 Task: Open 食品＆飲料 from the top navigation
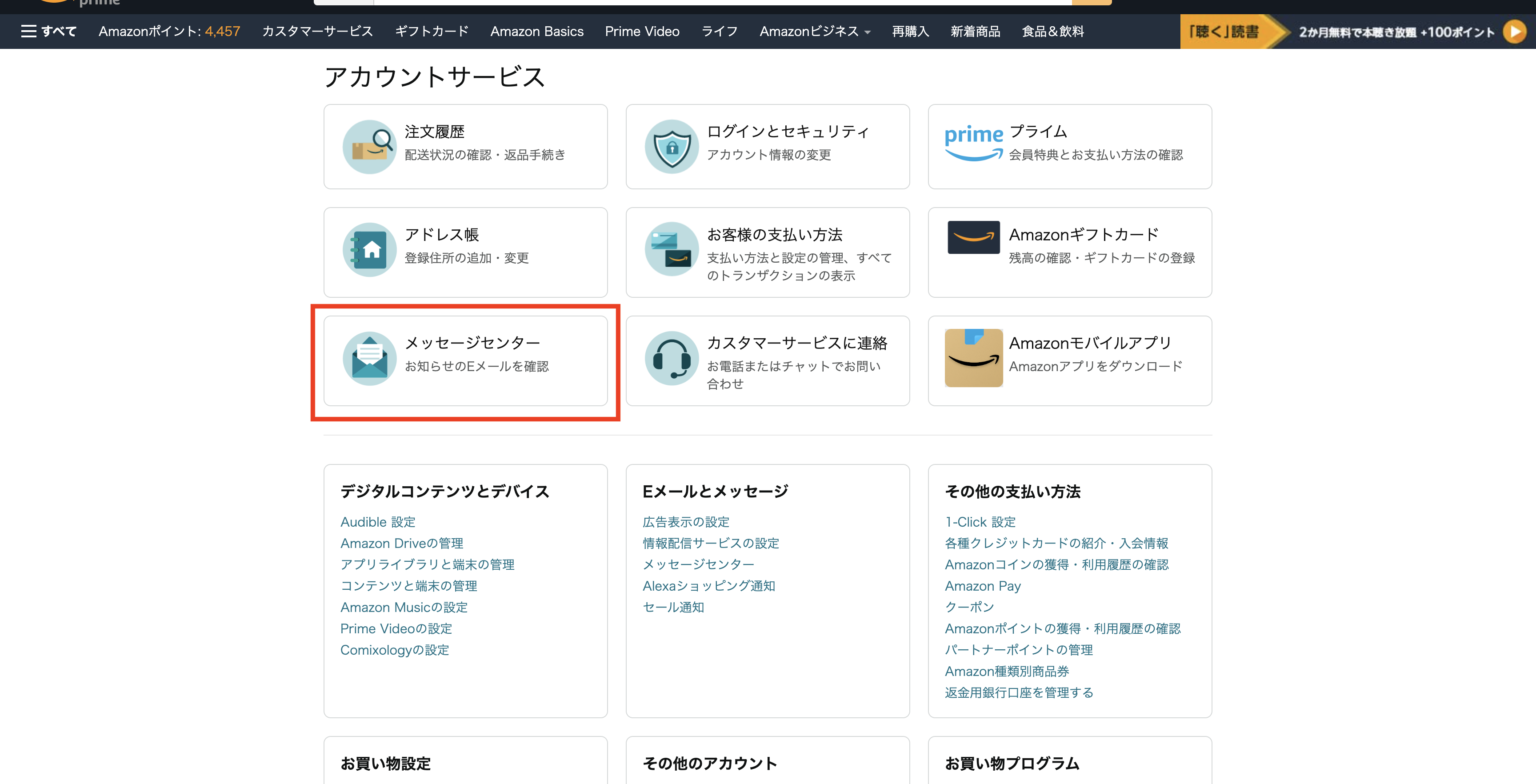pyautogui.click(x=1052, y=31)
